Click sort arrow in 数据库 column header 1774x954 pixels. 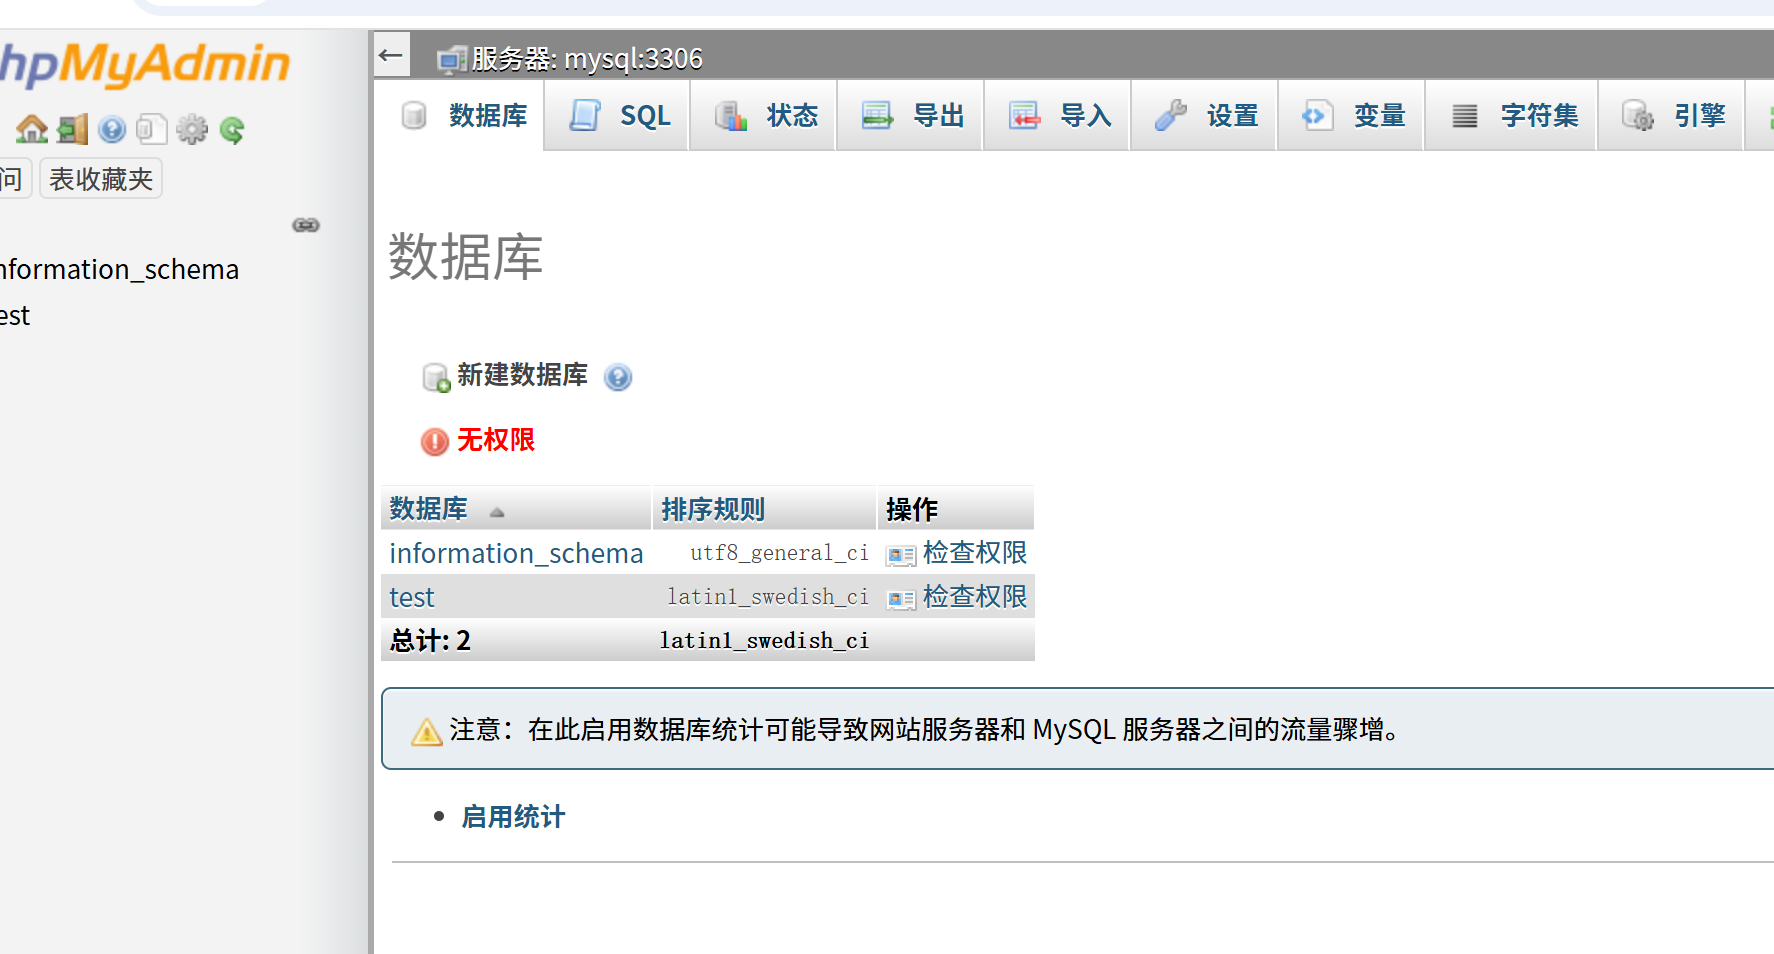click(497, 512)
